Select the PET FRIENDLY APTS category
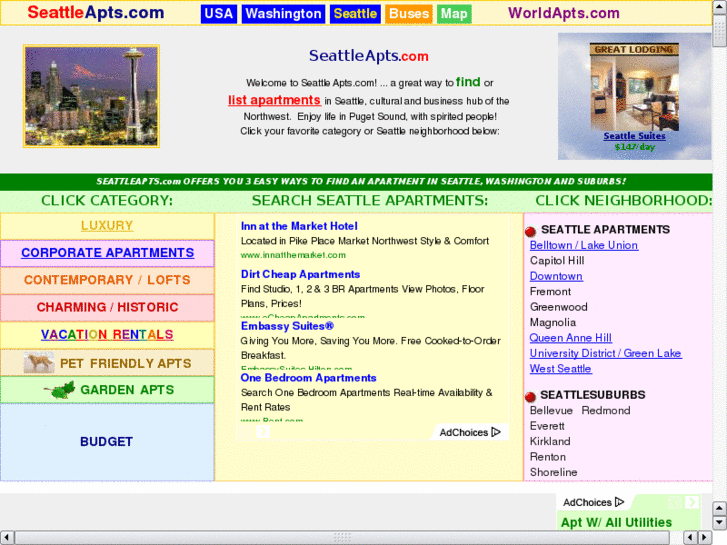Image resolution: width=727 pixels, height=545 pixels. tap(126, 363)
